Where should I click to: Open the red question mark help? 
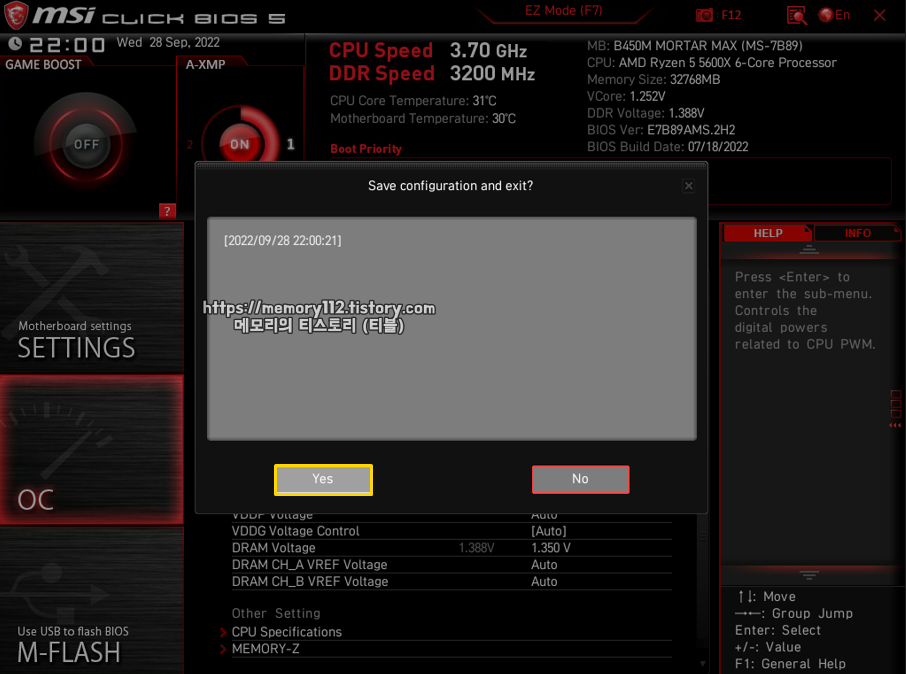(x=167, y=211)
